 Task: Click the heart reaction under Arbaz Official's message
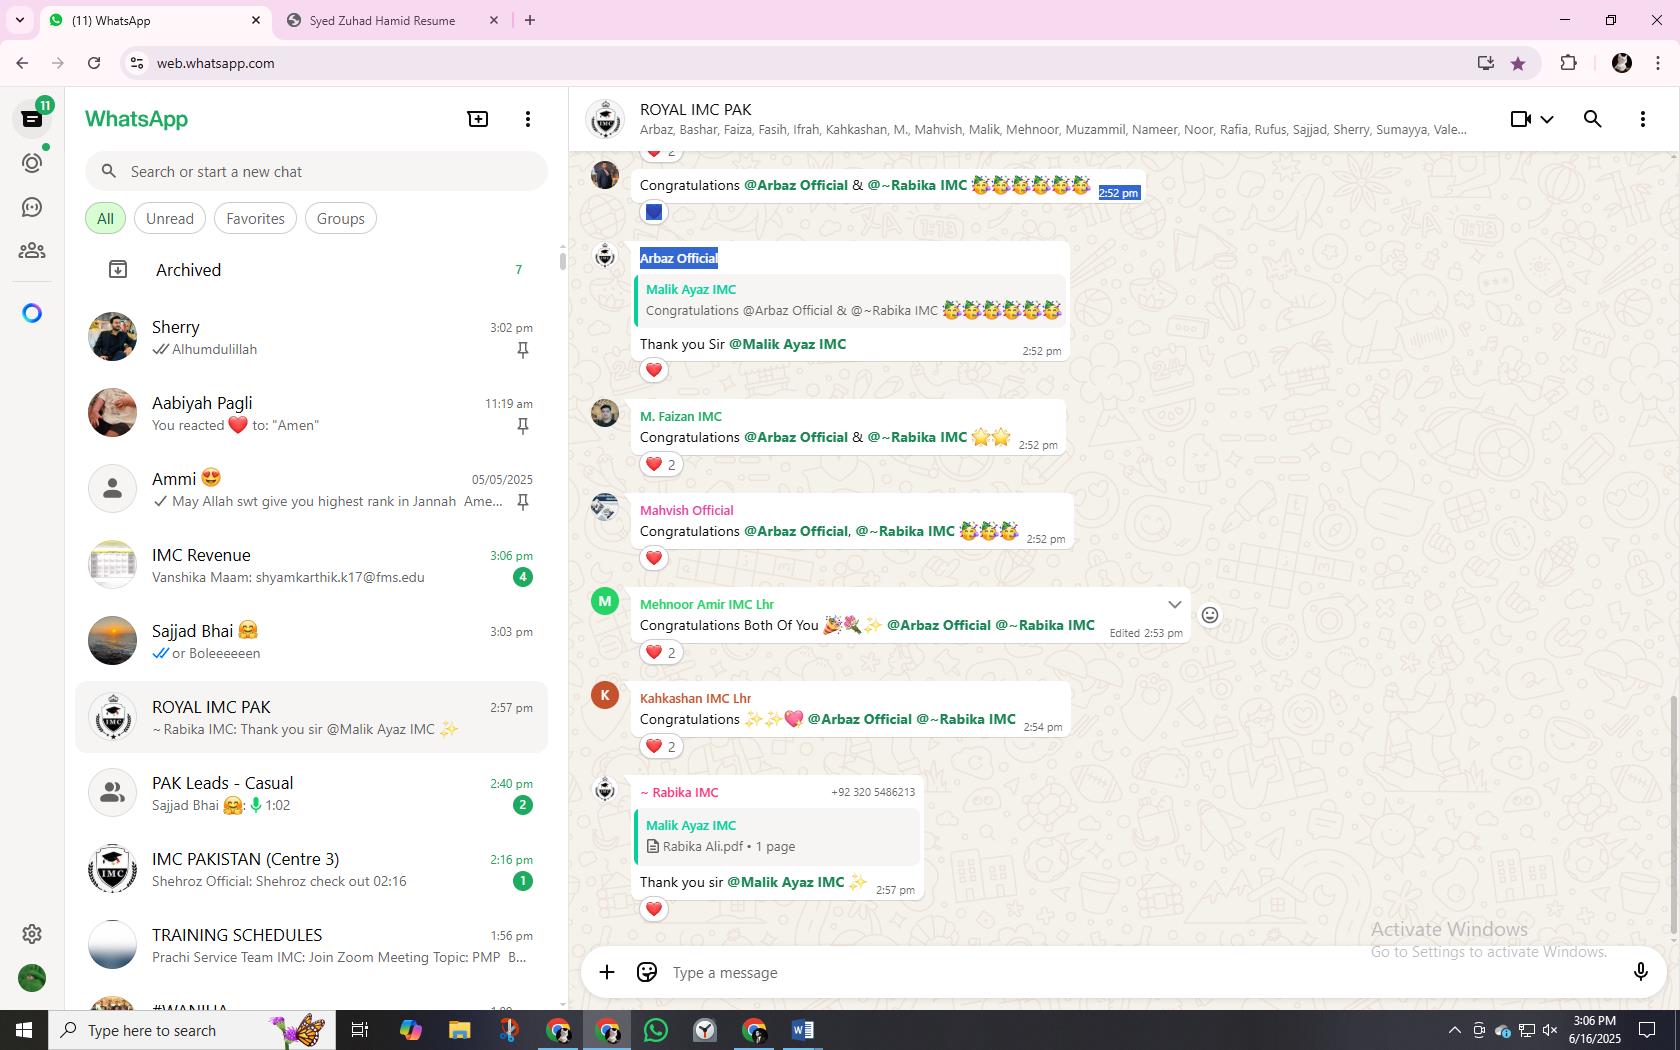click(x=654, y=370)
